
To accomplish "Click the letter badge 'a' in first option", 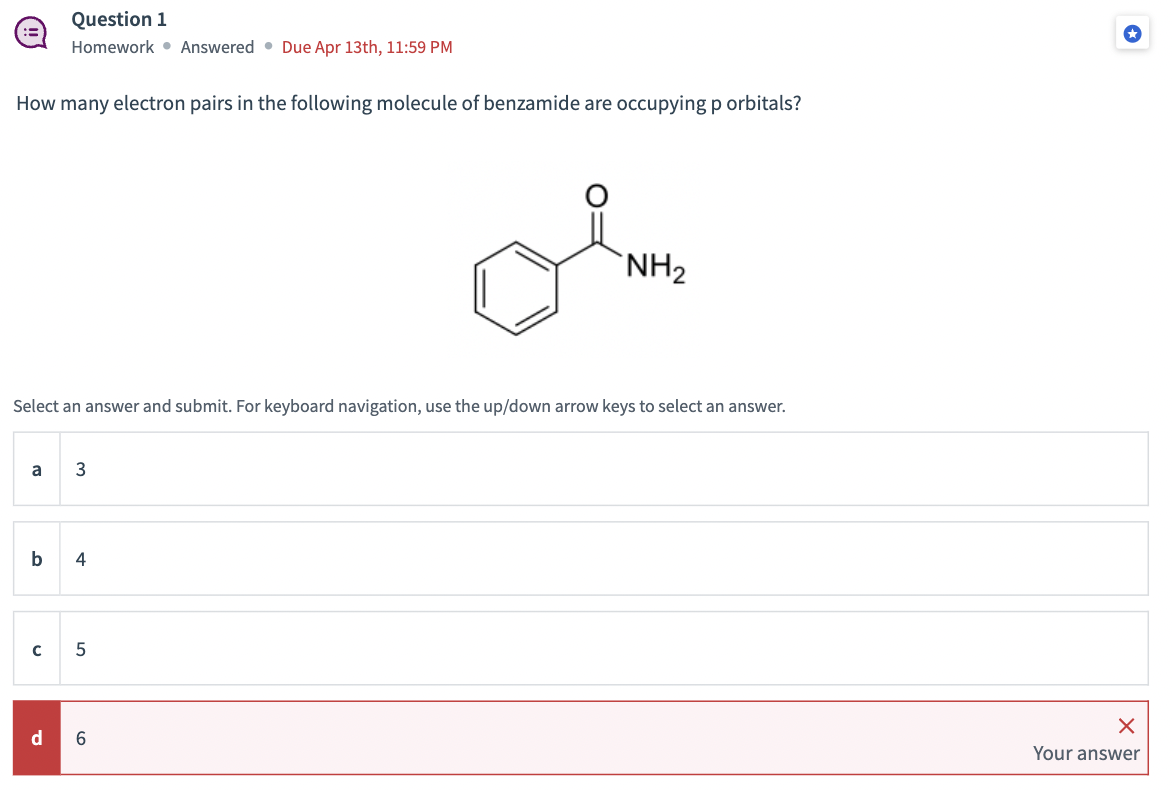I will [36, 469].
